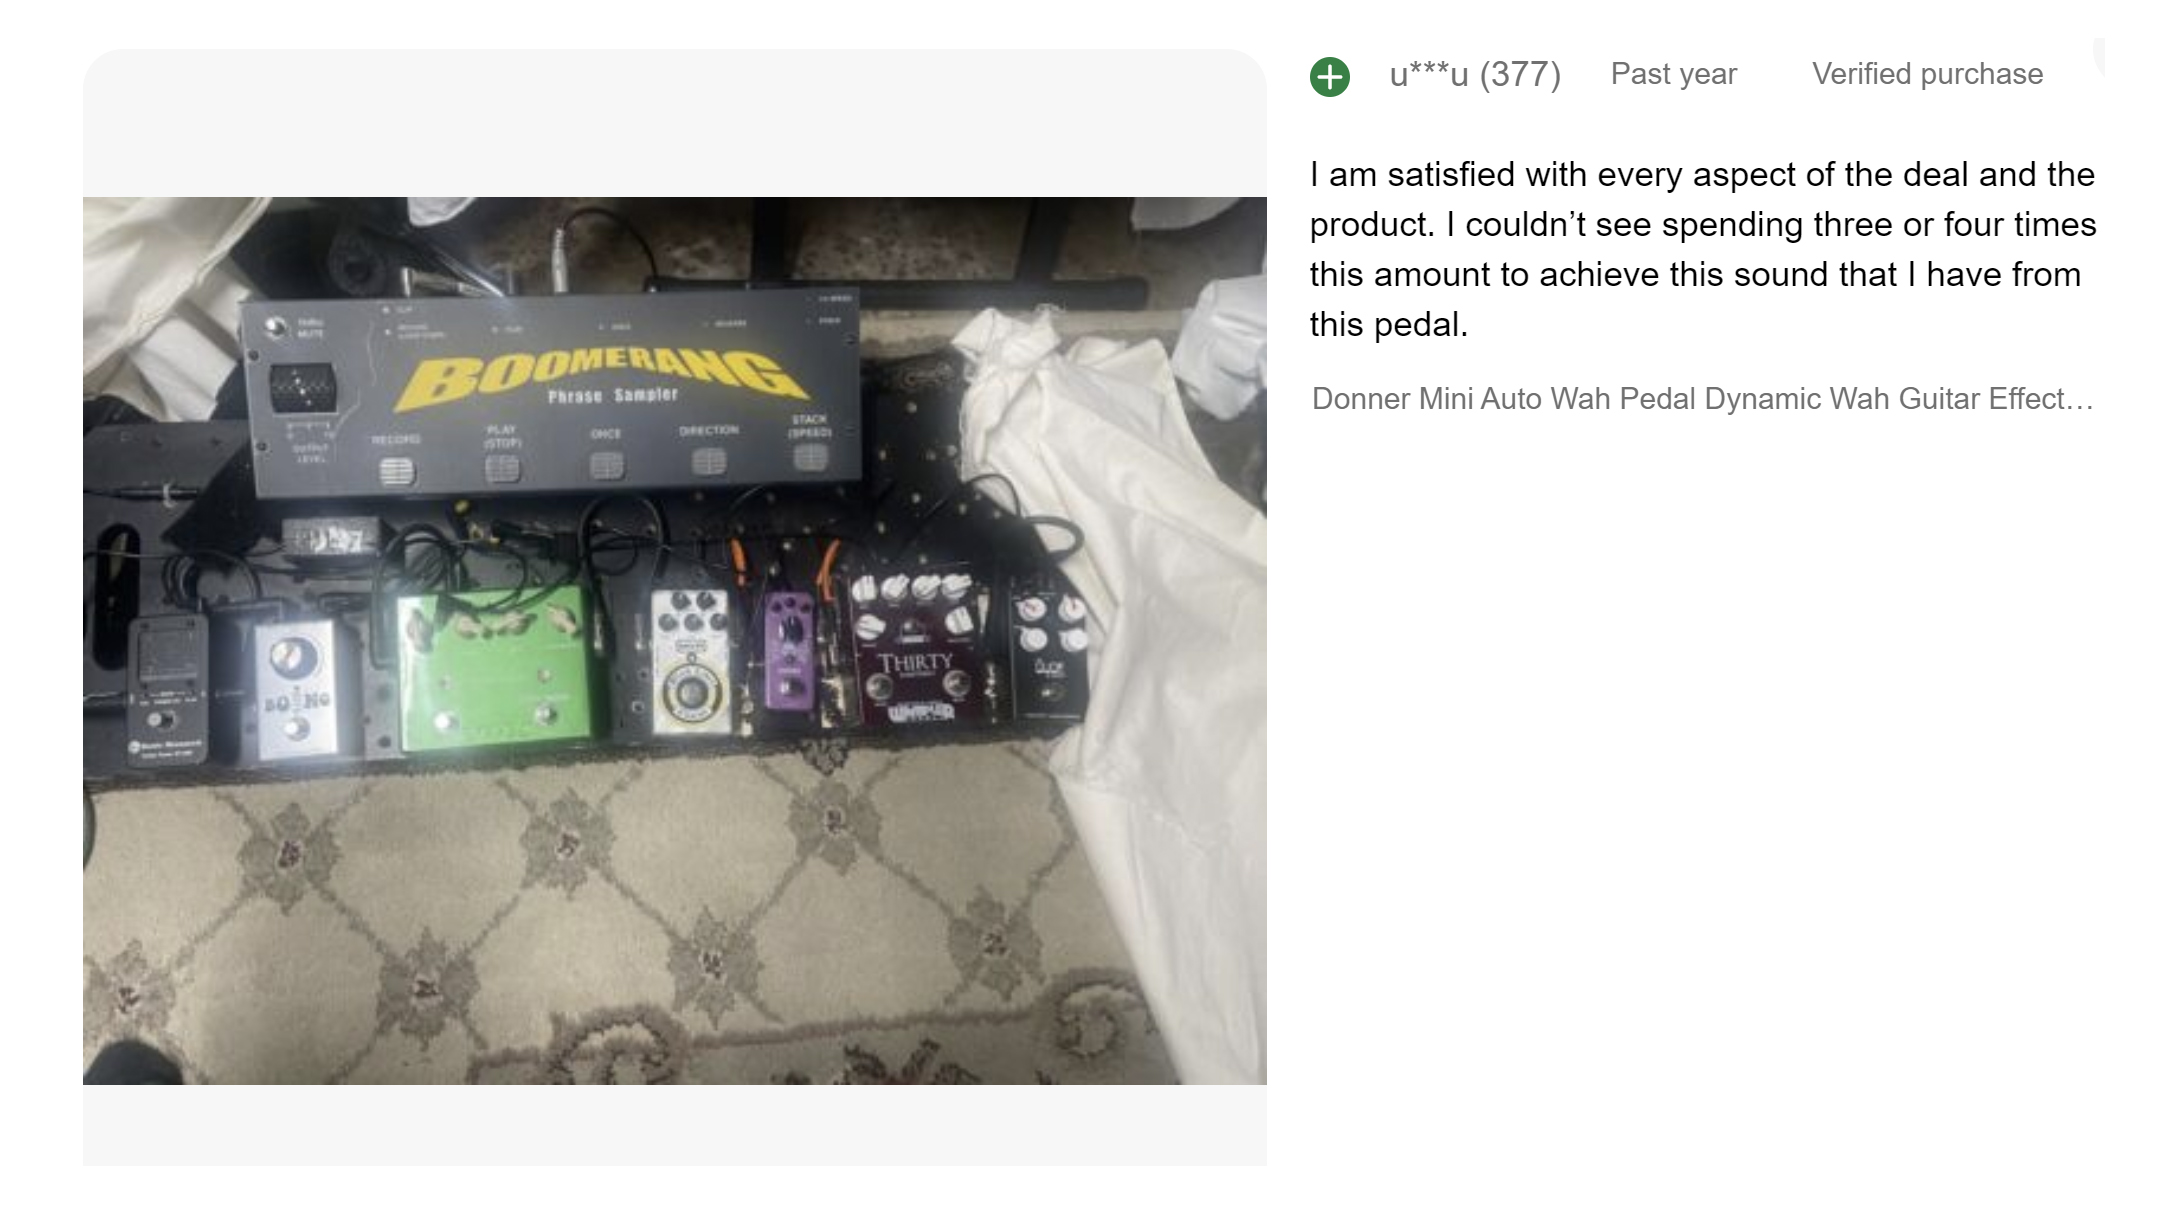
Task: Click the Boomerang Record footswitch in photo
Action: [396, 472]
